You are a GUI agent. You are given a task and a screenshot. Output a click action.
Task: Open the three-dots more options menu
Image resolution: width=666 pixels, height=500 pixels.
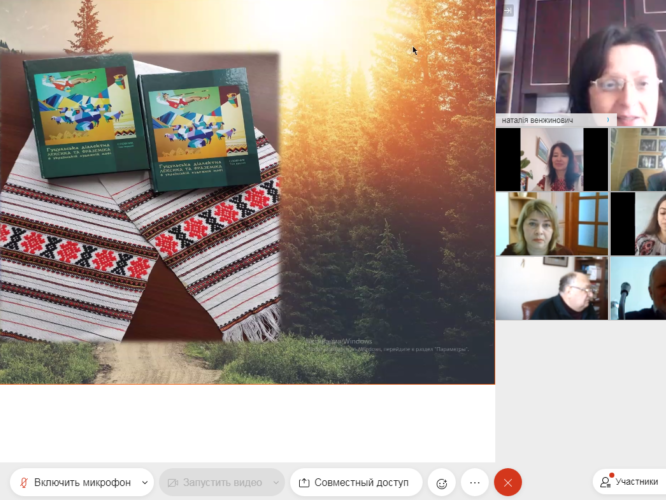475,482
